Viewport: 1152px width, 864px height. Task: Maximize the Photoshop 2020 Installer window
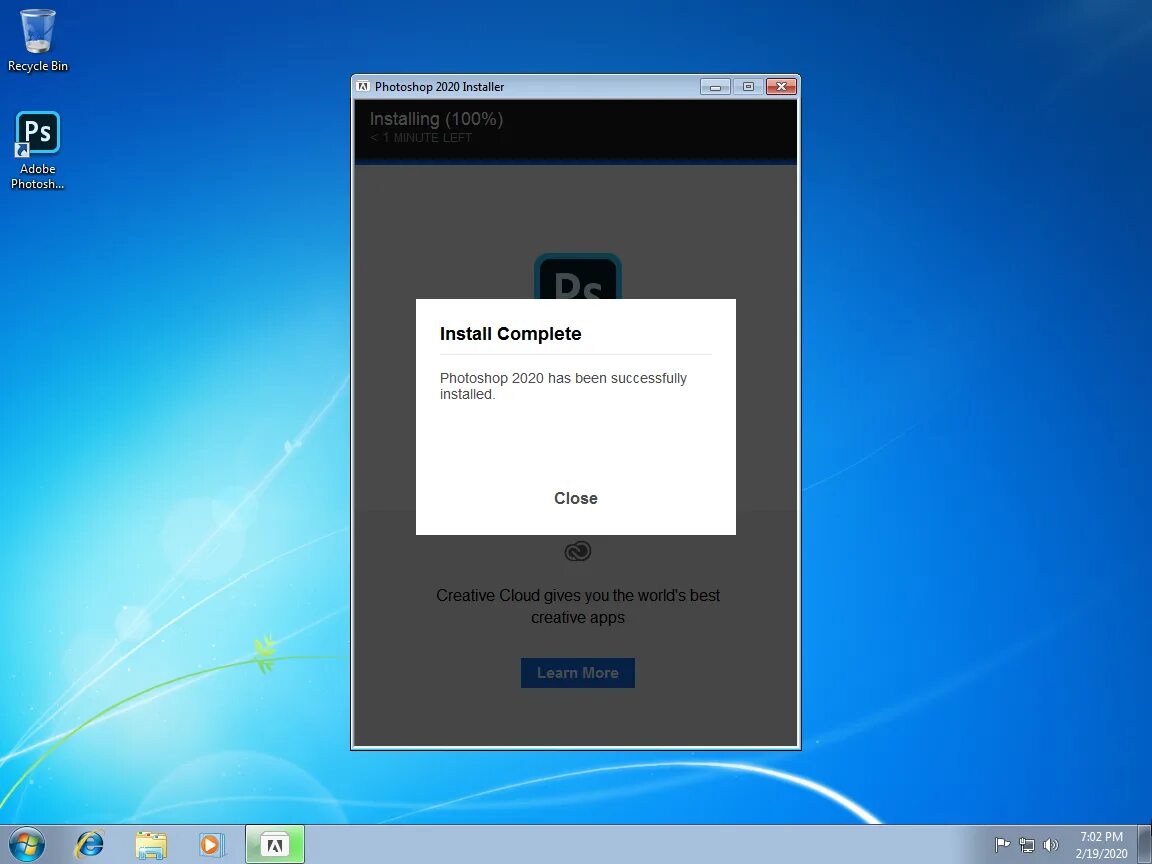tap(748, 87)
